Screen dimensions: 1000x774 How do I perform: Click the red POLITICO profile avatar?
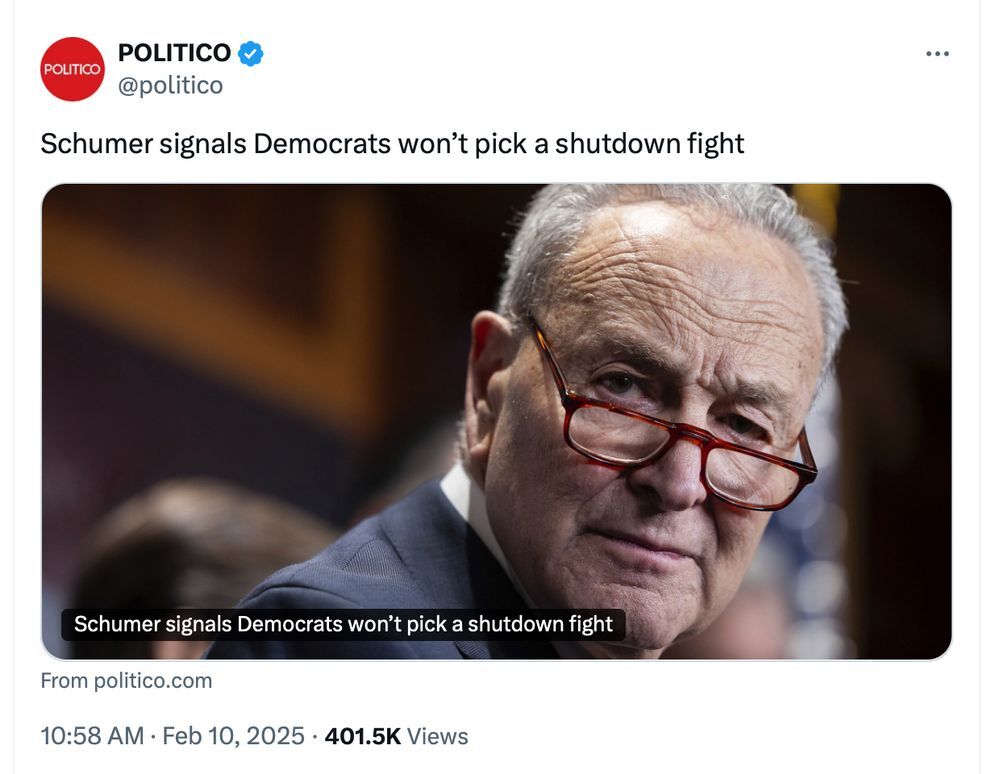pos(72,69)
